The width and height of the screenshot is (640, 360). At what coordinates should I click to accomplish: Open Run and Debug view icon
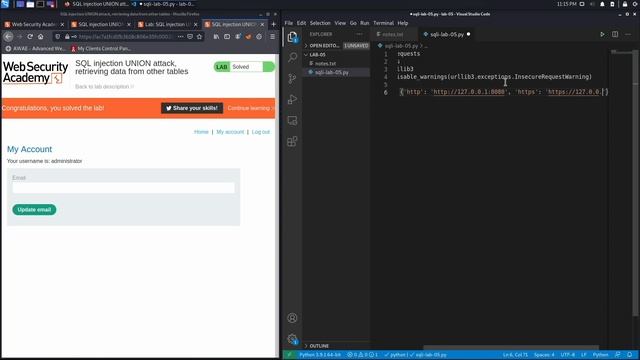point(292,99)
